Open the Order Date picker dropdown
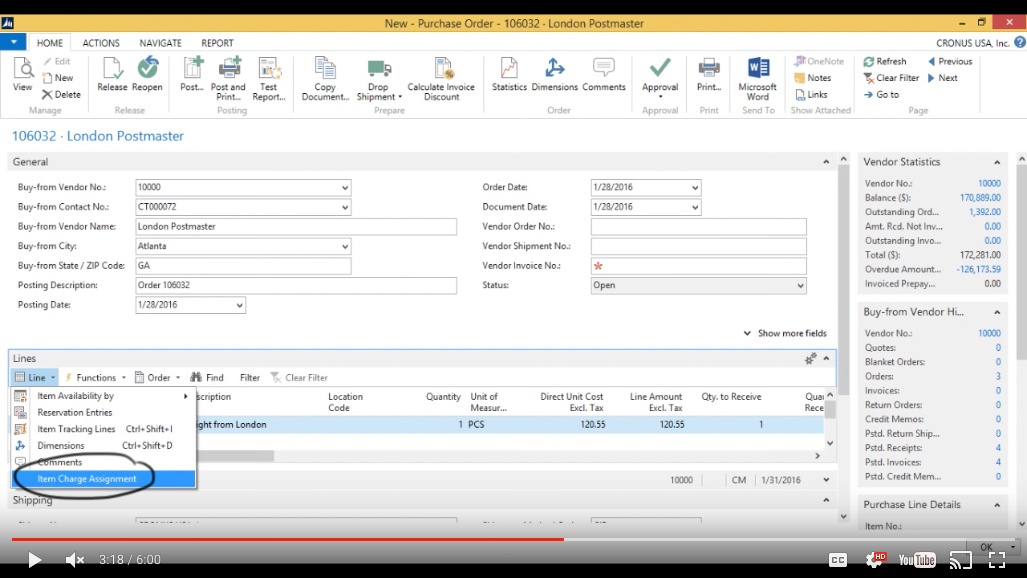The image size is (1027, 578). 695,187
